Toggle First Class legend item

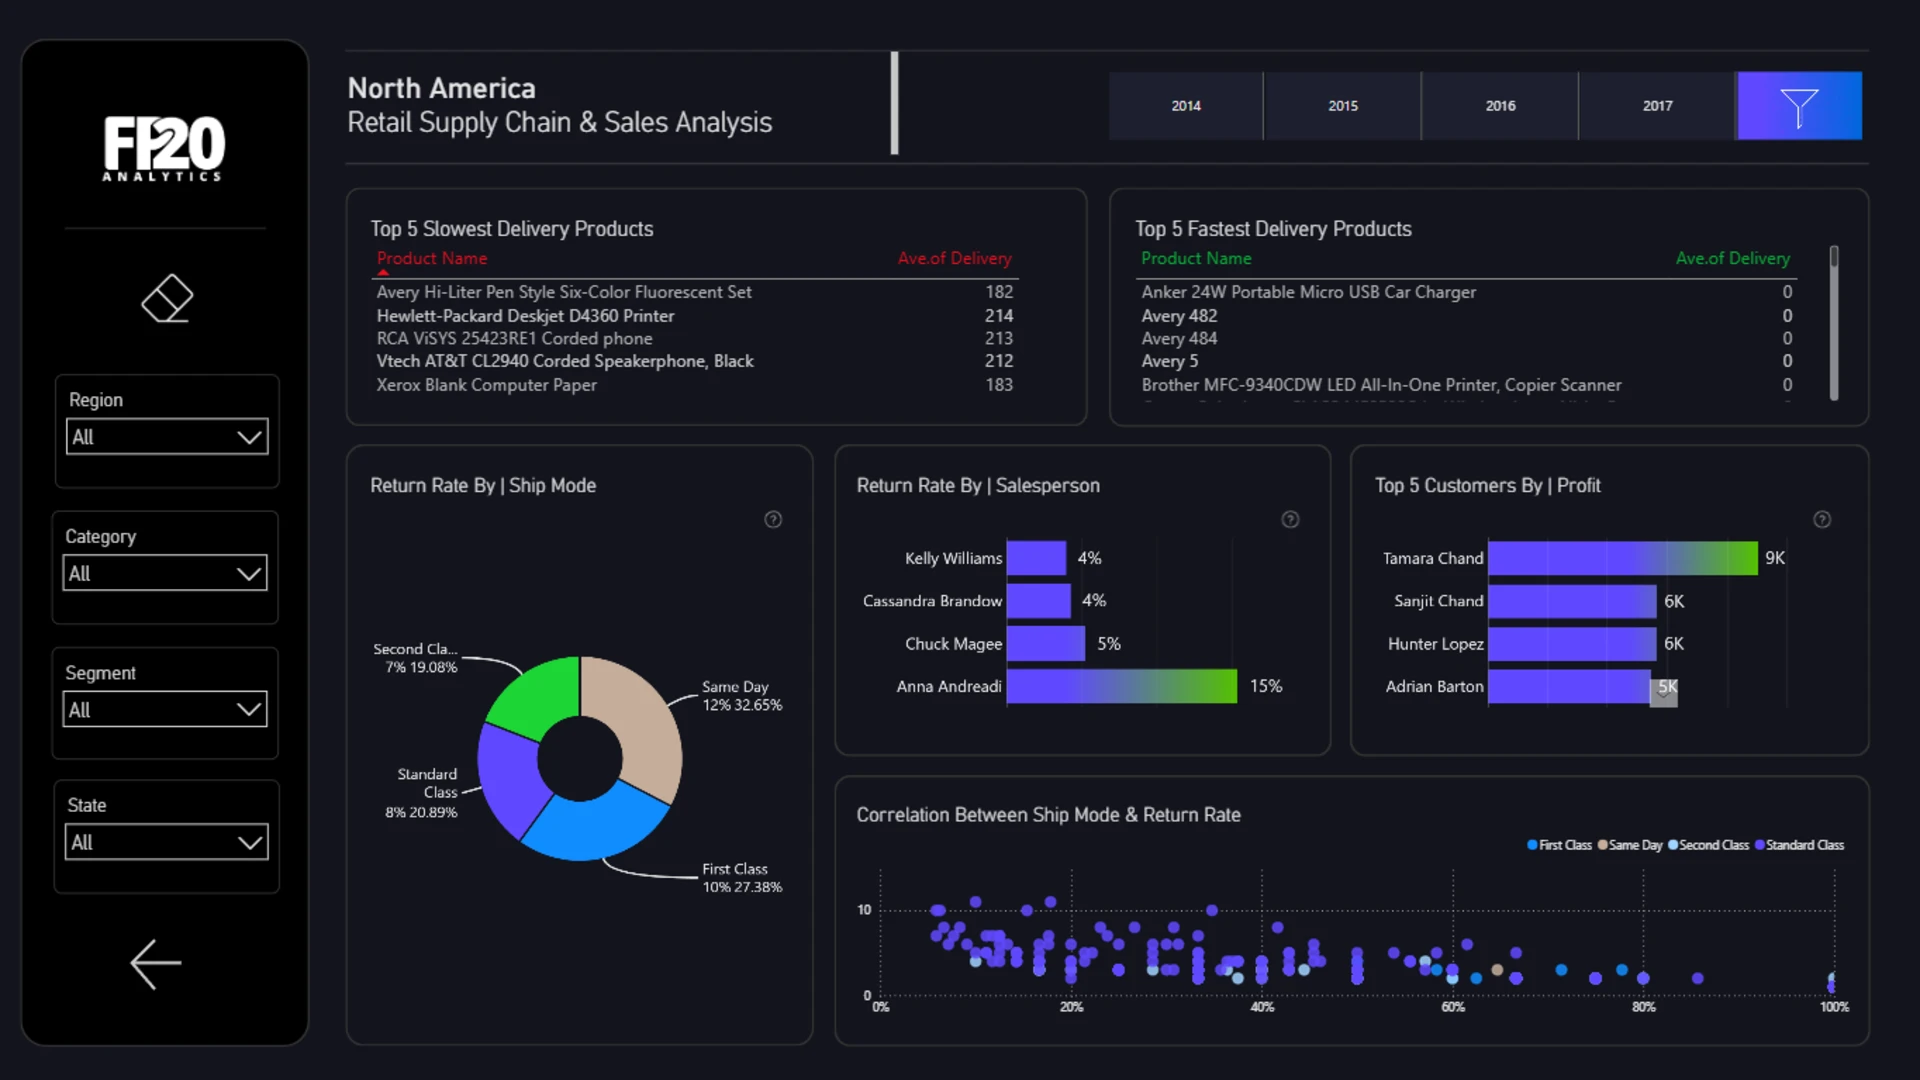coord(1563,845)
